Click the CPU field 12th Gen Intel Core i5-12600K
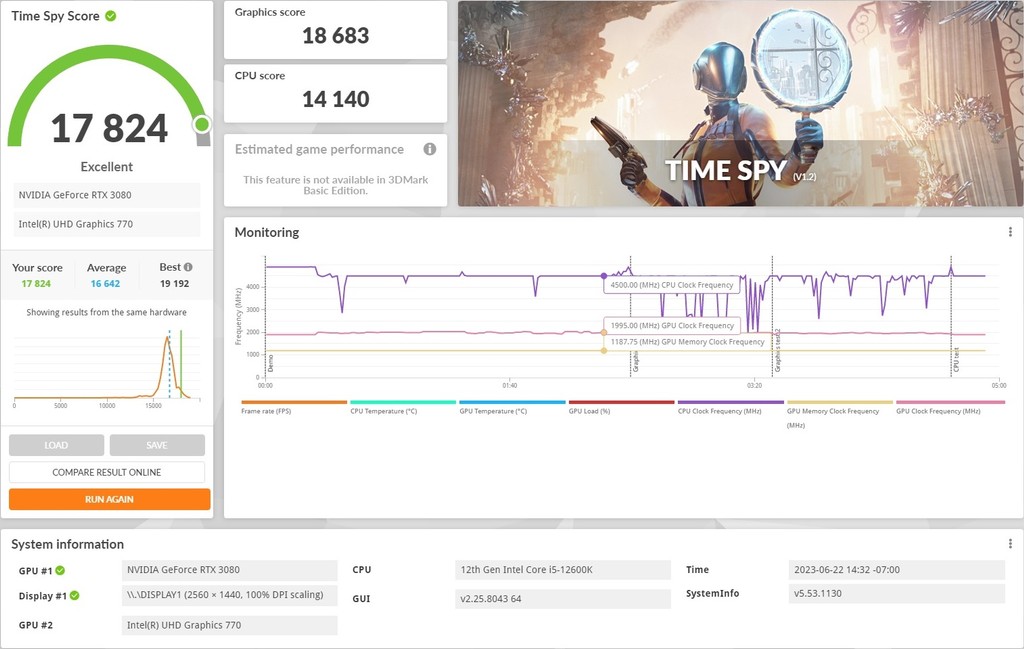1024x649 pixels. point(562,570)
